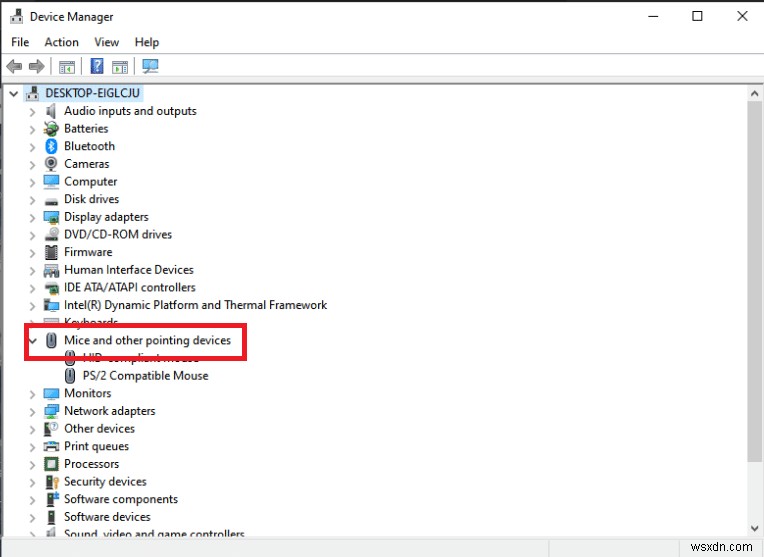
Task: Select the Security devices label
Action: [x=105, y=481]
